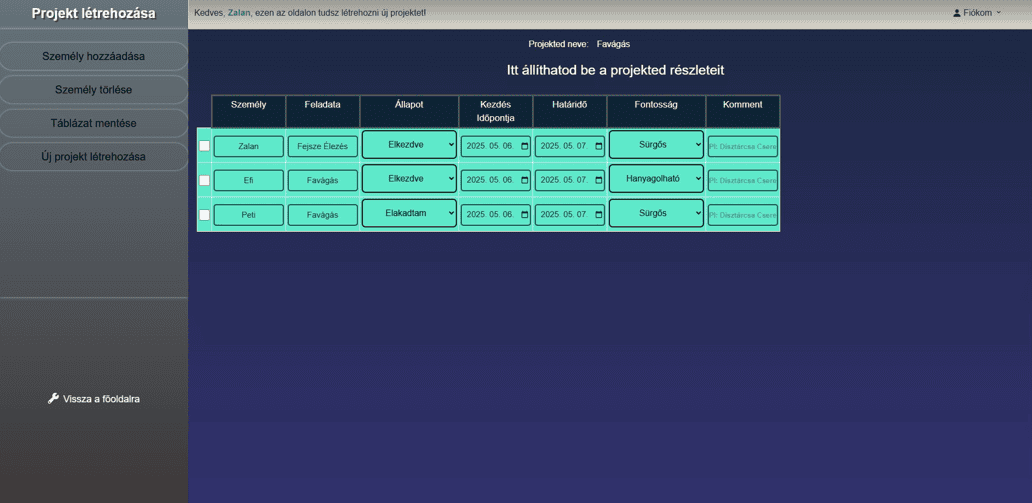
Task: Click Új projekt létrehozása button
Action: click(93, 157)
